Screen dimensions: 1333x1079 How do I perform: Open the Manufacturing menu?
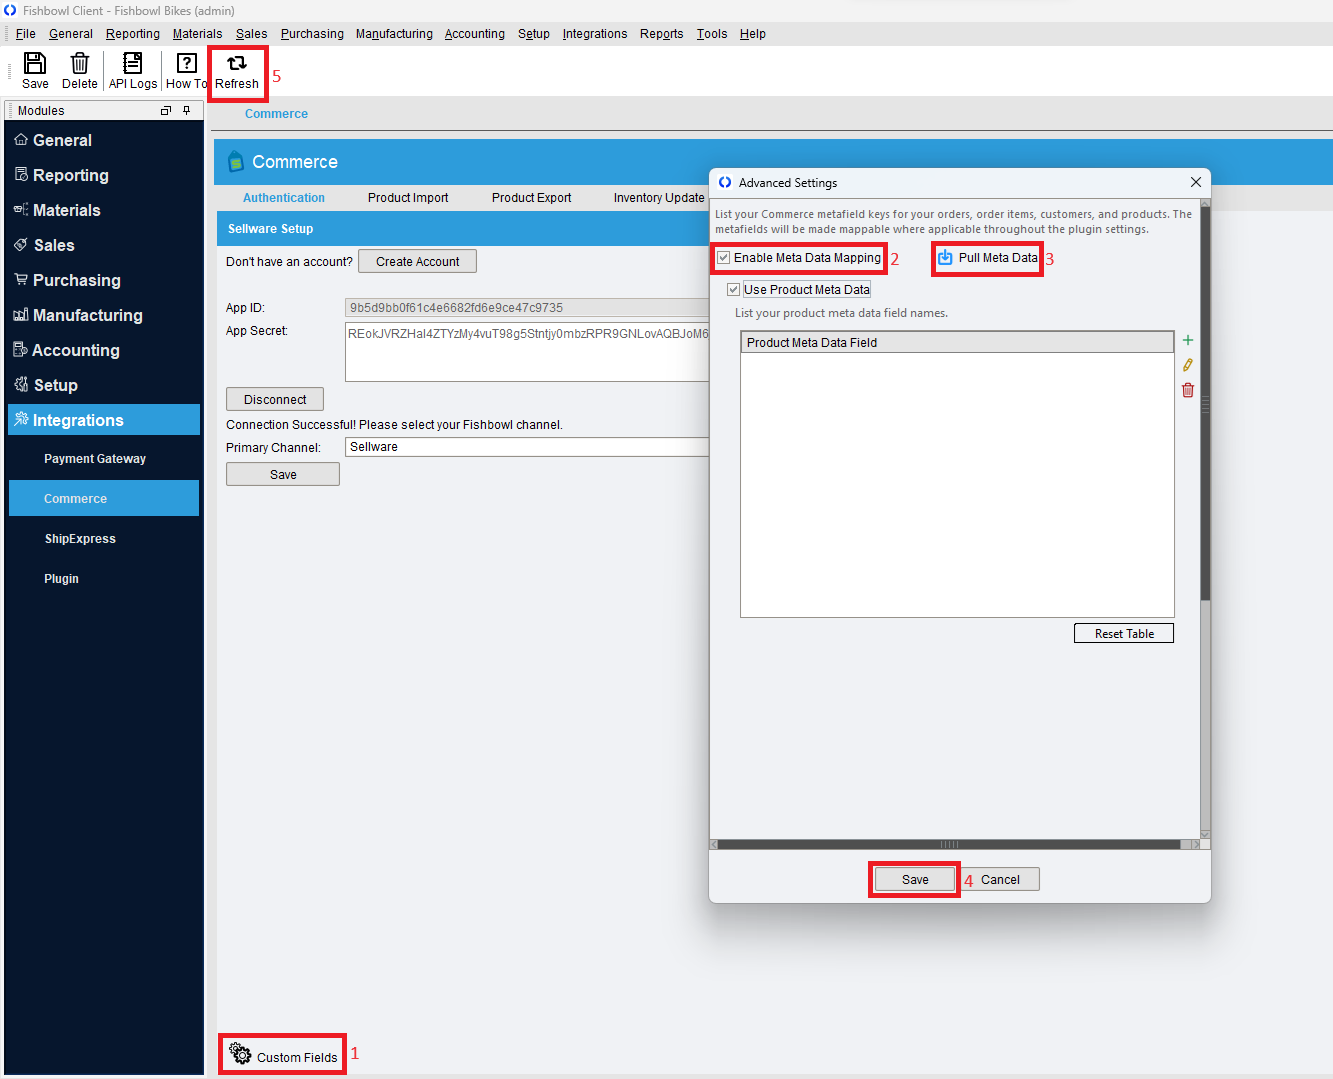pyautogui.click(x=394, y=33)
